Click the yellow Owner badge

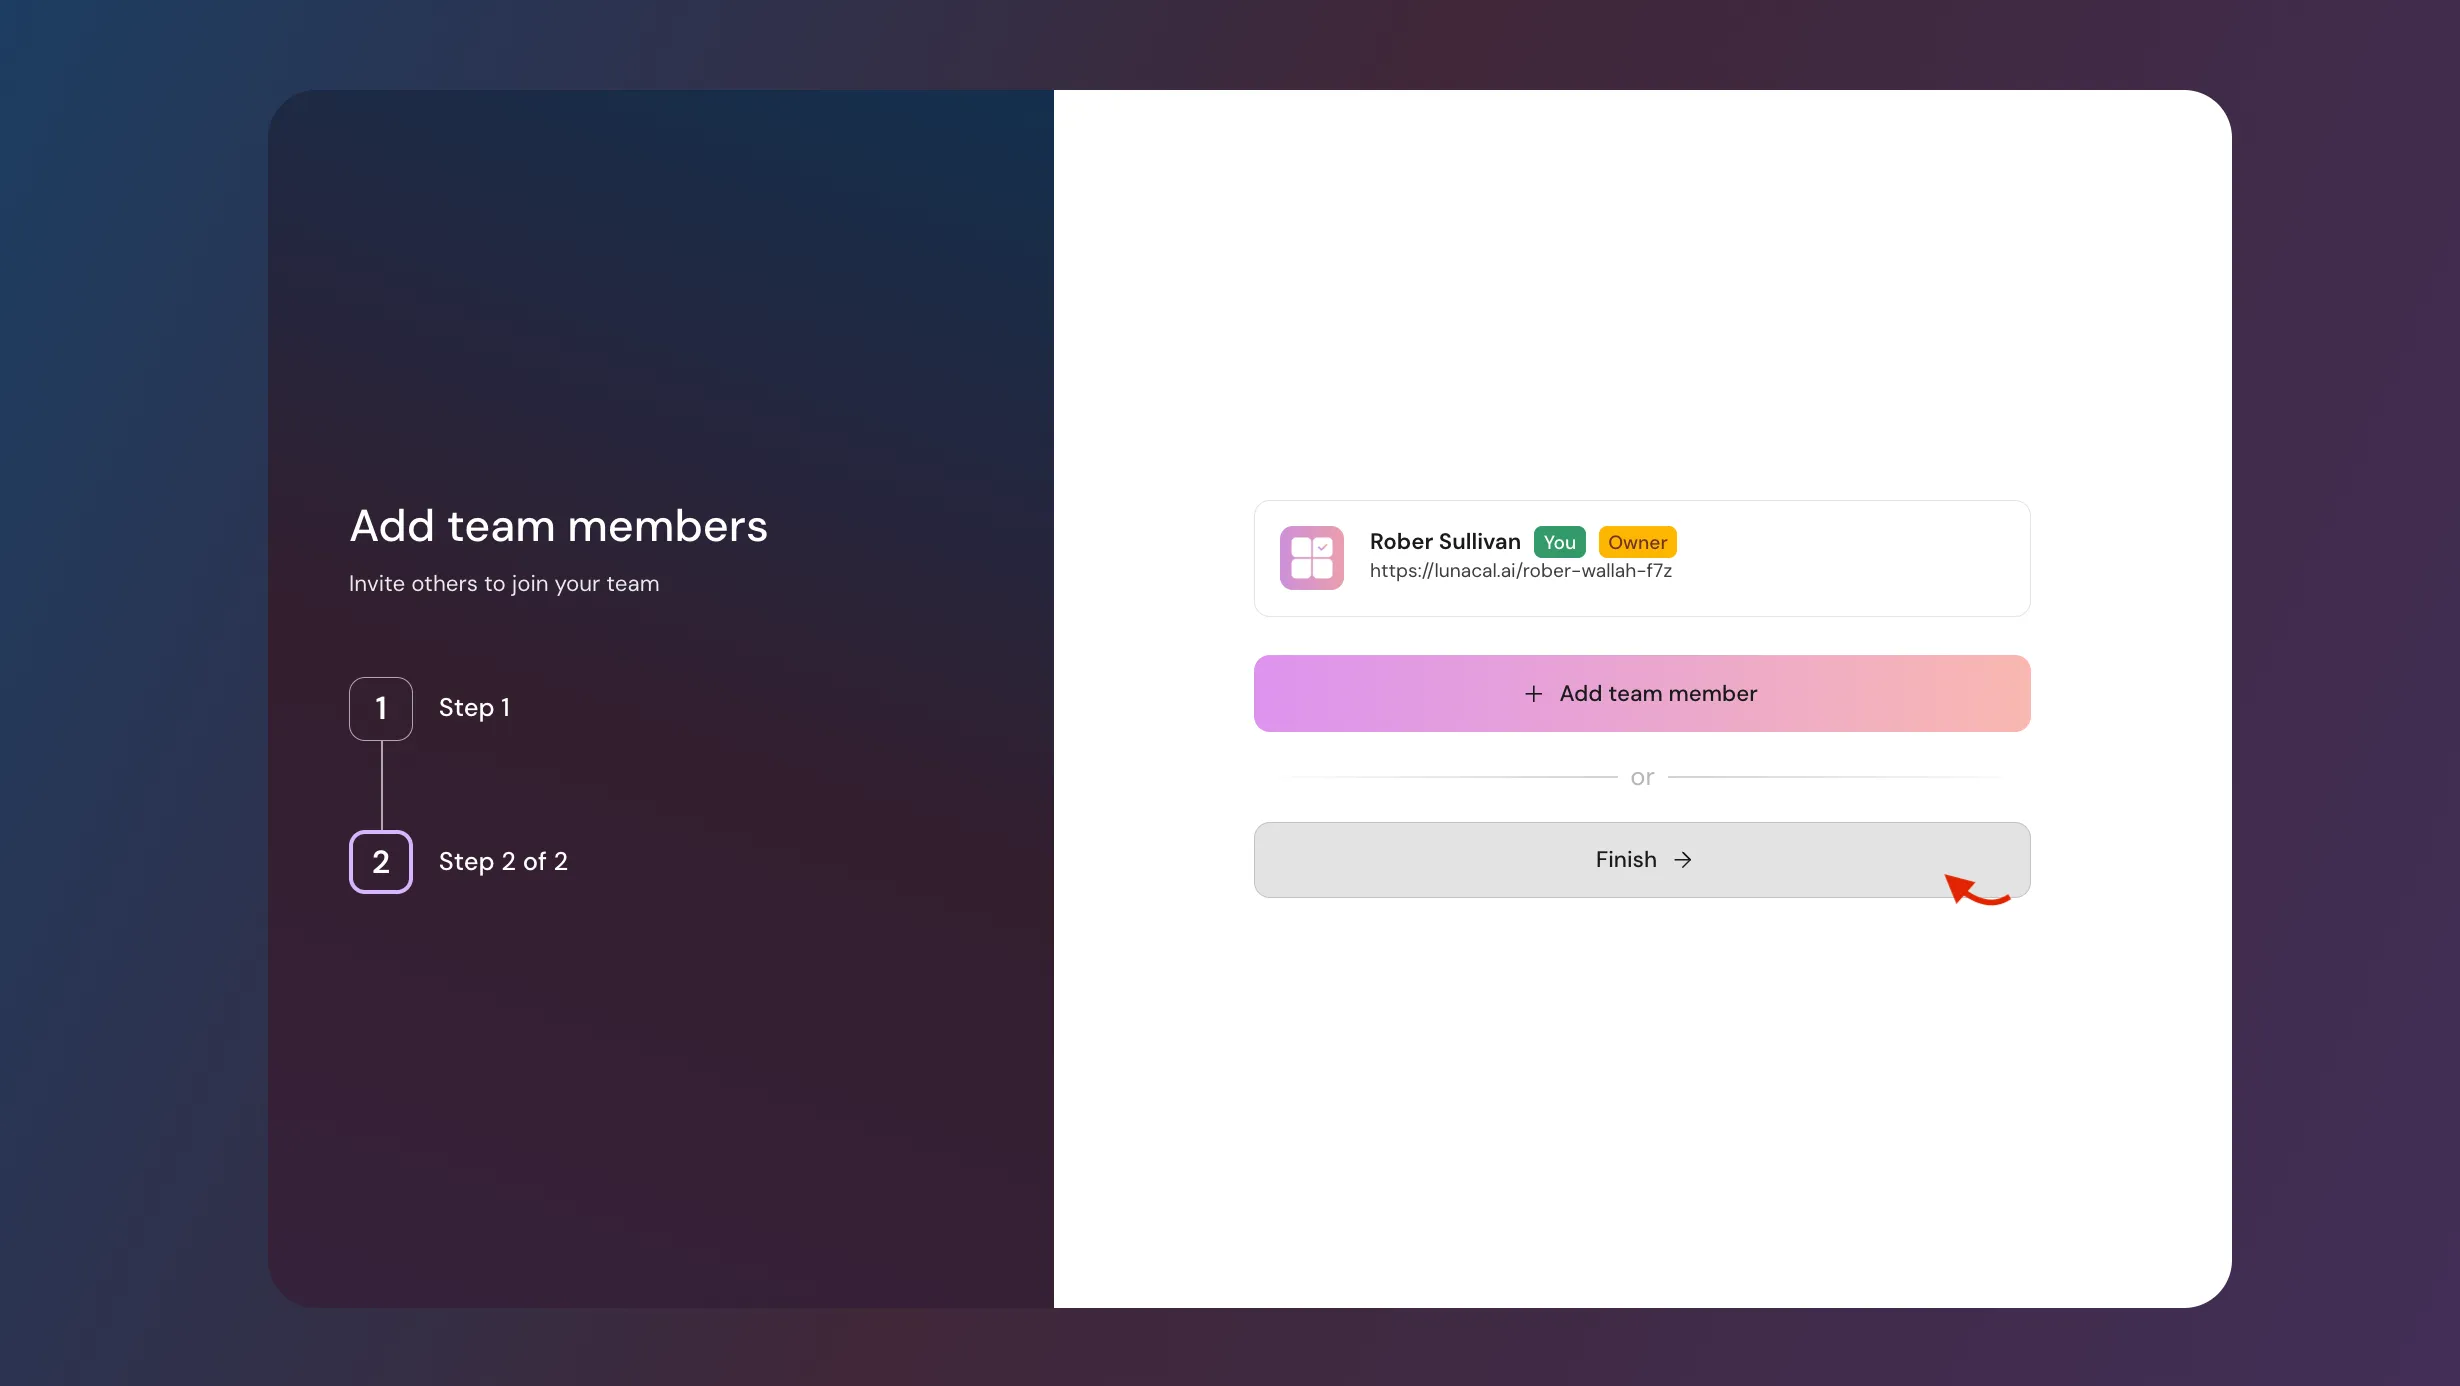[1637, 542]
